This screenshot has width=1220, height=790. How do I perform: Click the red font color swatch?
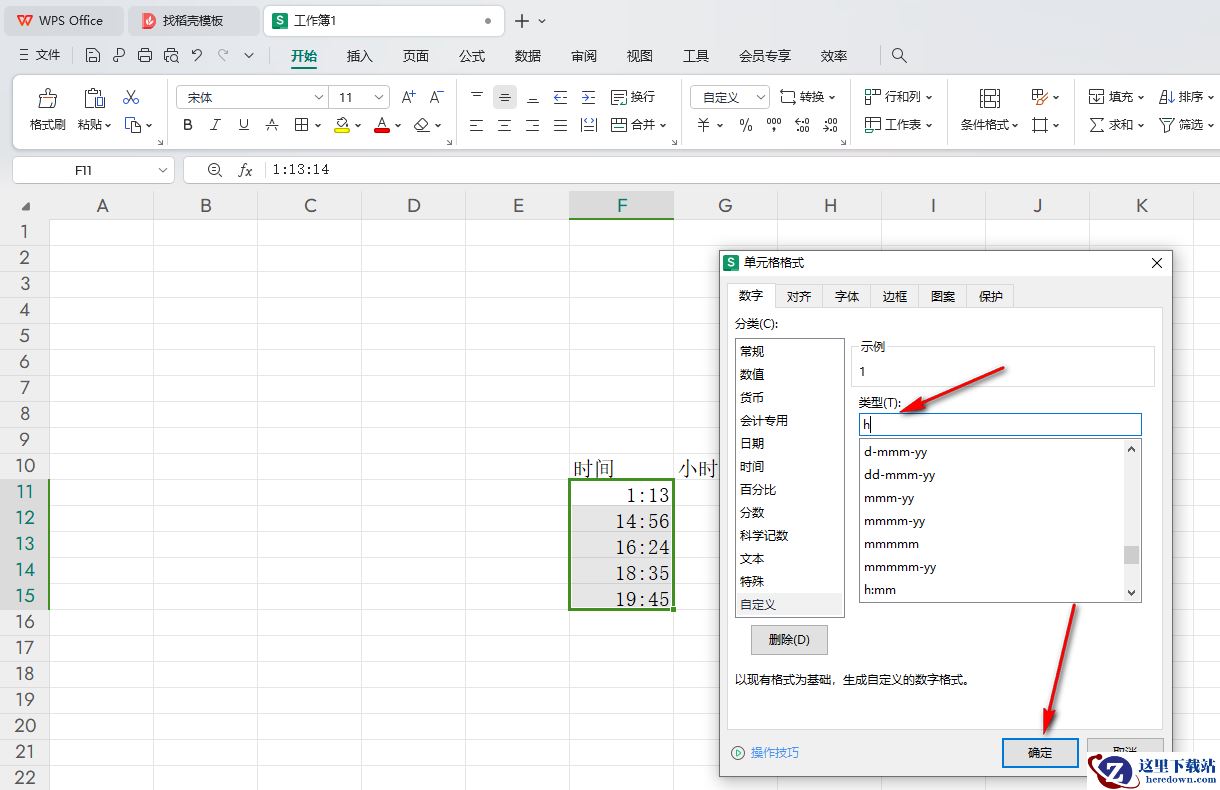point(381,125)
